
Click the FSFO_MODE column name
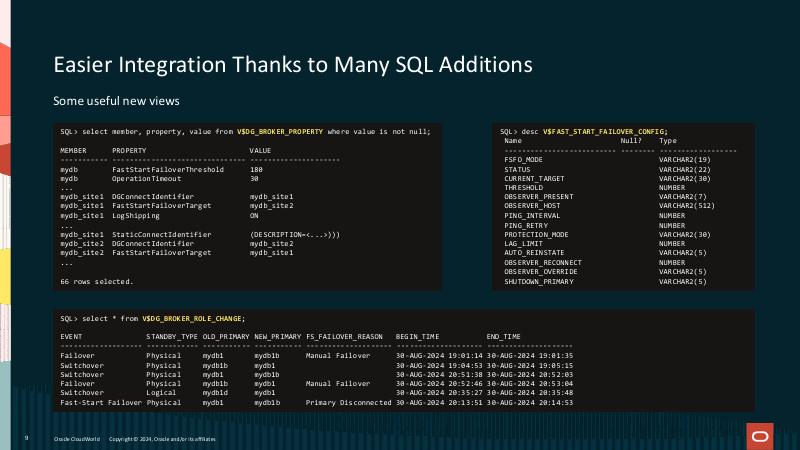tap(523, 160)
